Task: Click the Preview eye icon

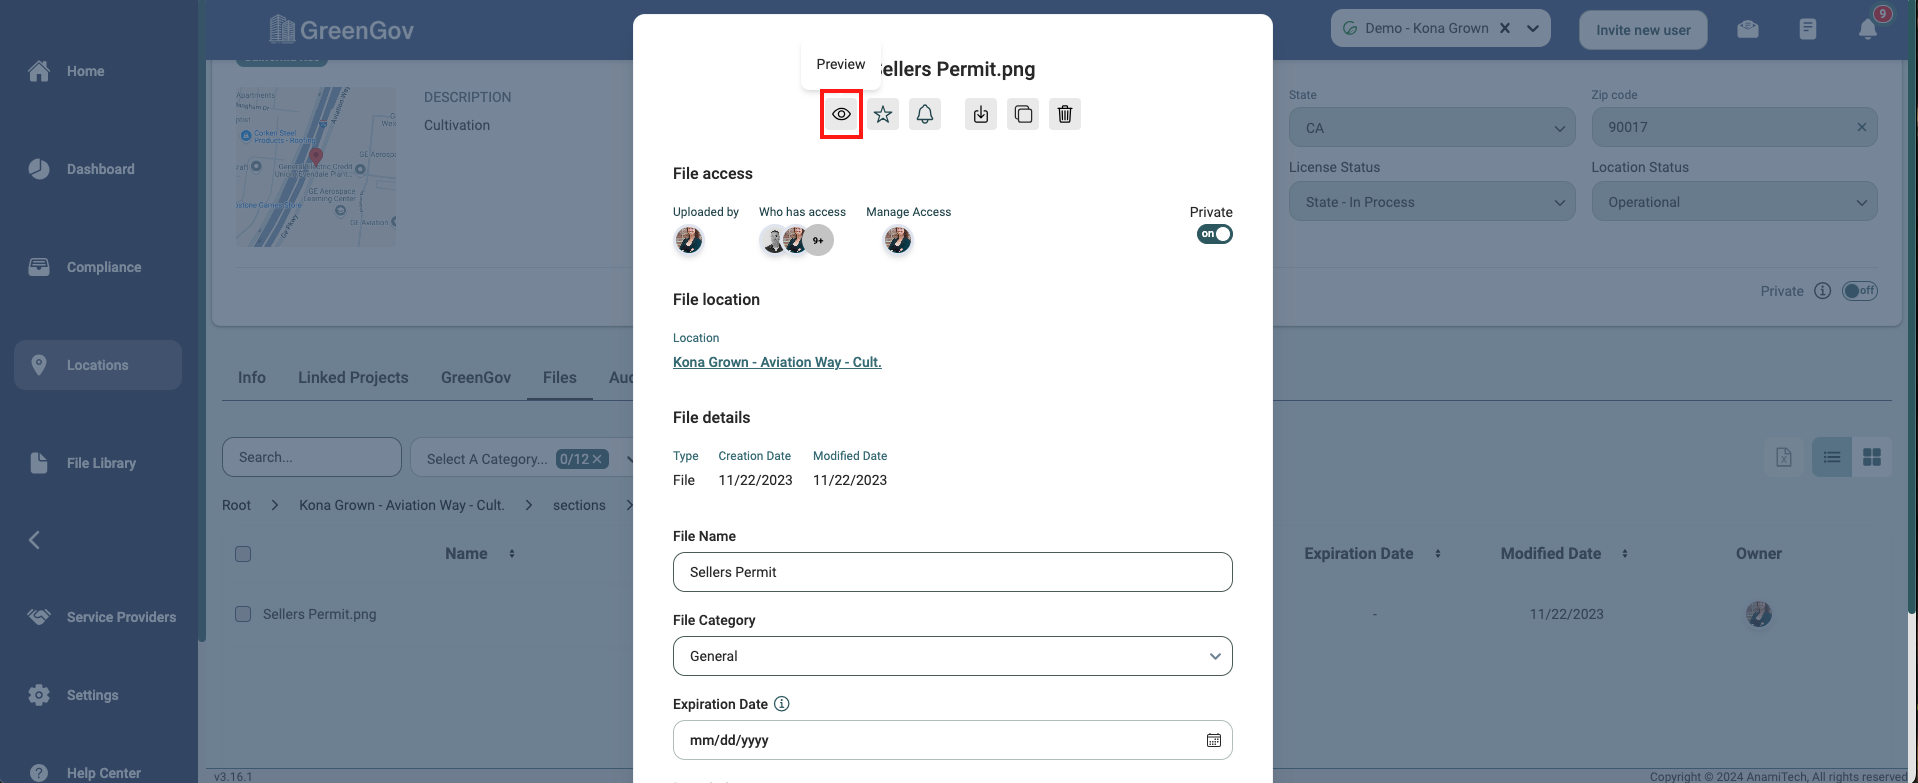Action: click(x=841, y=114)
